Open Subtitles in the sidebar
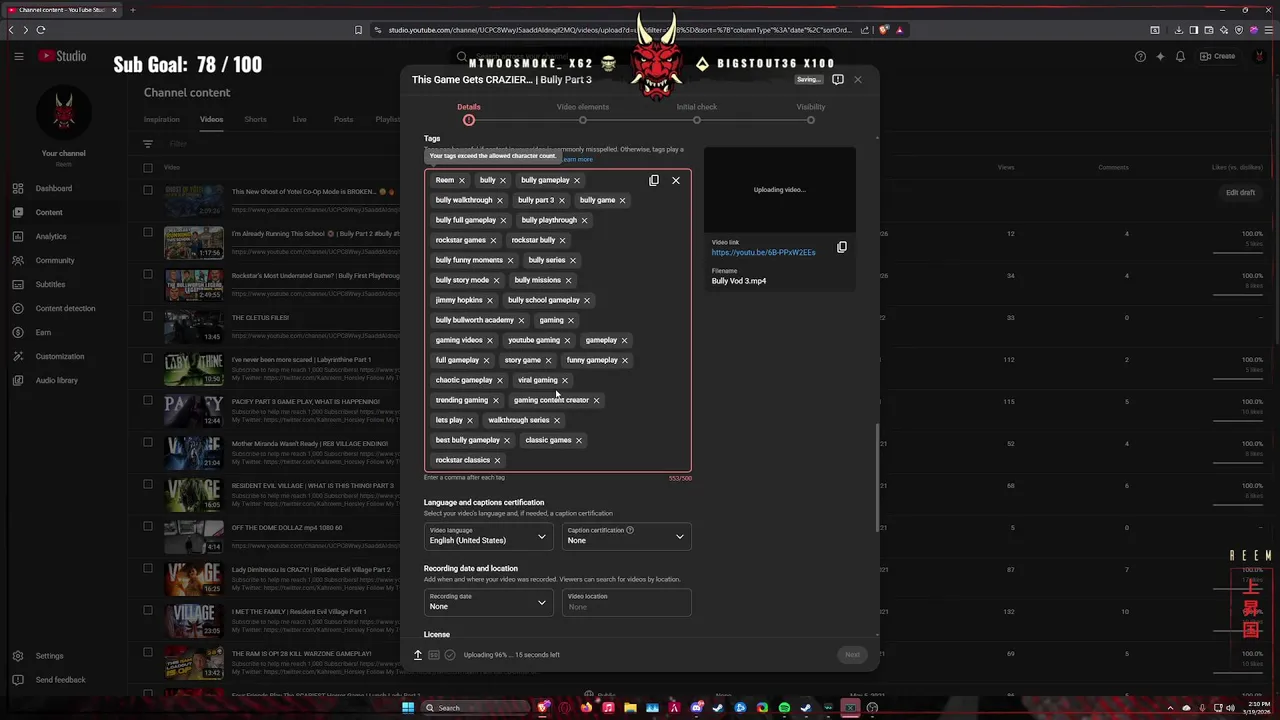The width and height of the screenshot is (1280, 720). point(64,284)
